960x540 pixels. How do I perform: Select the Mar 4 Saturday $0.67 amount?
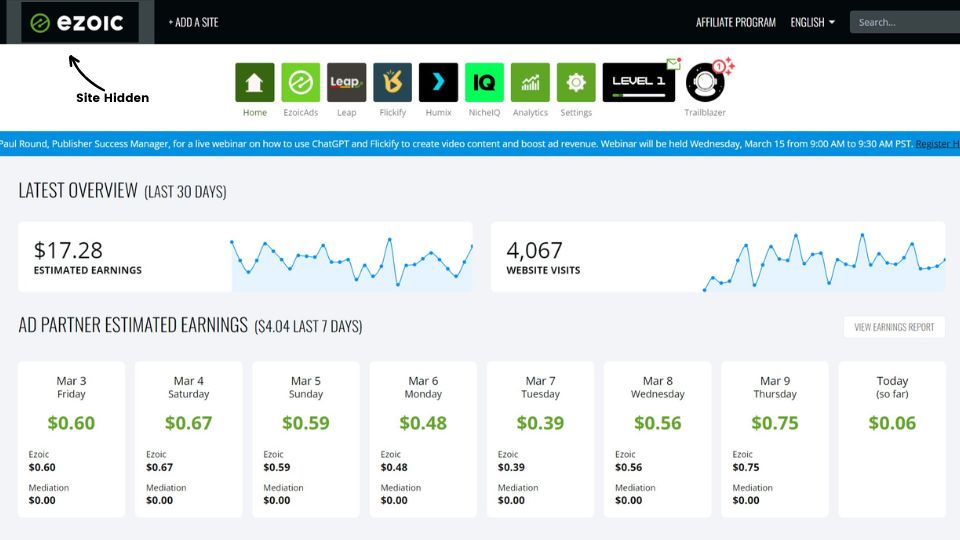pyautogui.click(x=189, y=423)
